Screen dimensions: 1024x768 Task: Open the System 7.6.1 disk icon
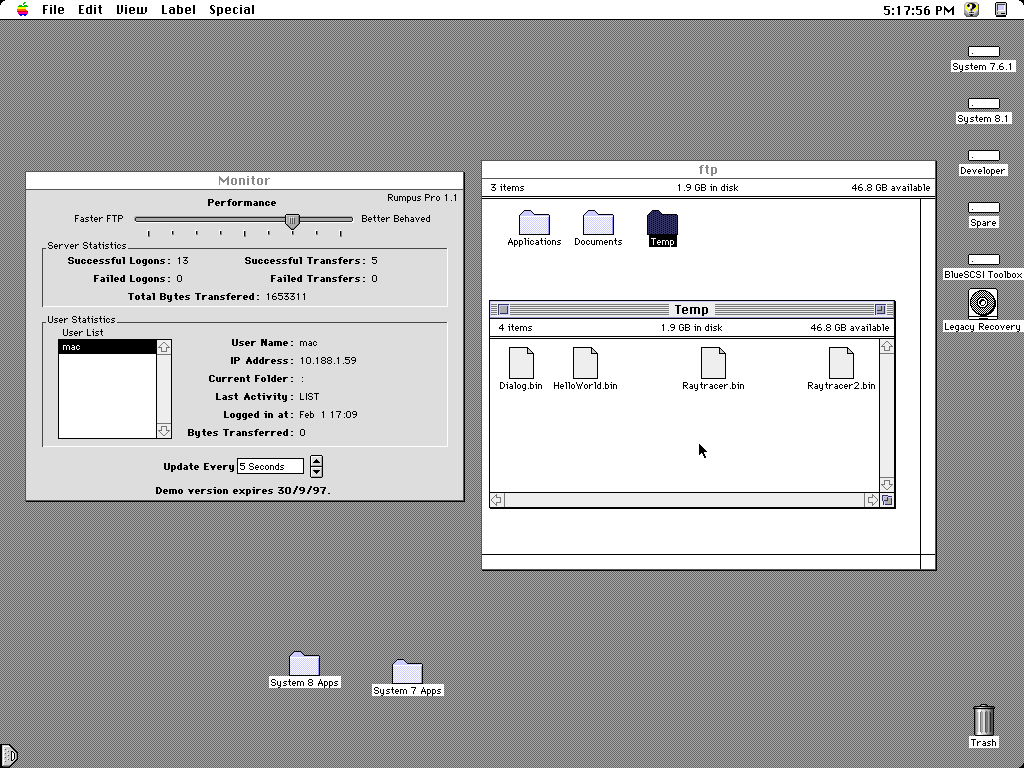tap(983, 51)
